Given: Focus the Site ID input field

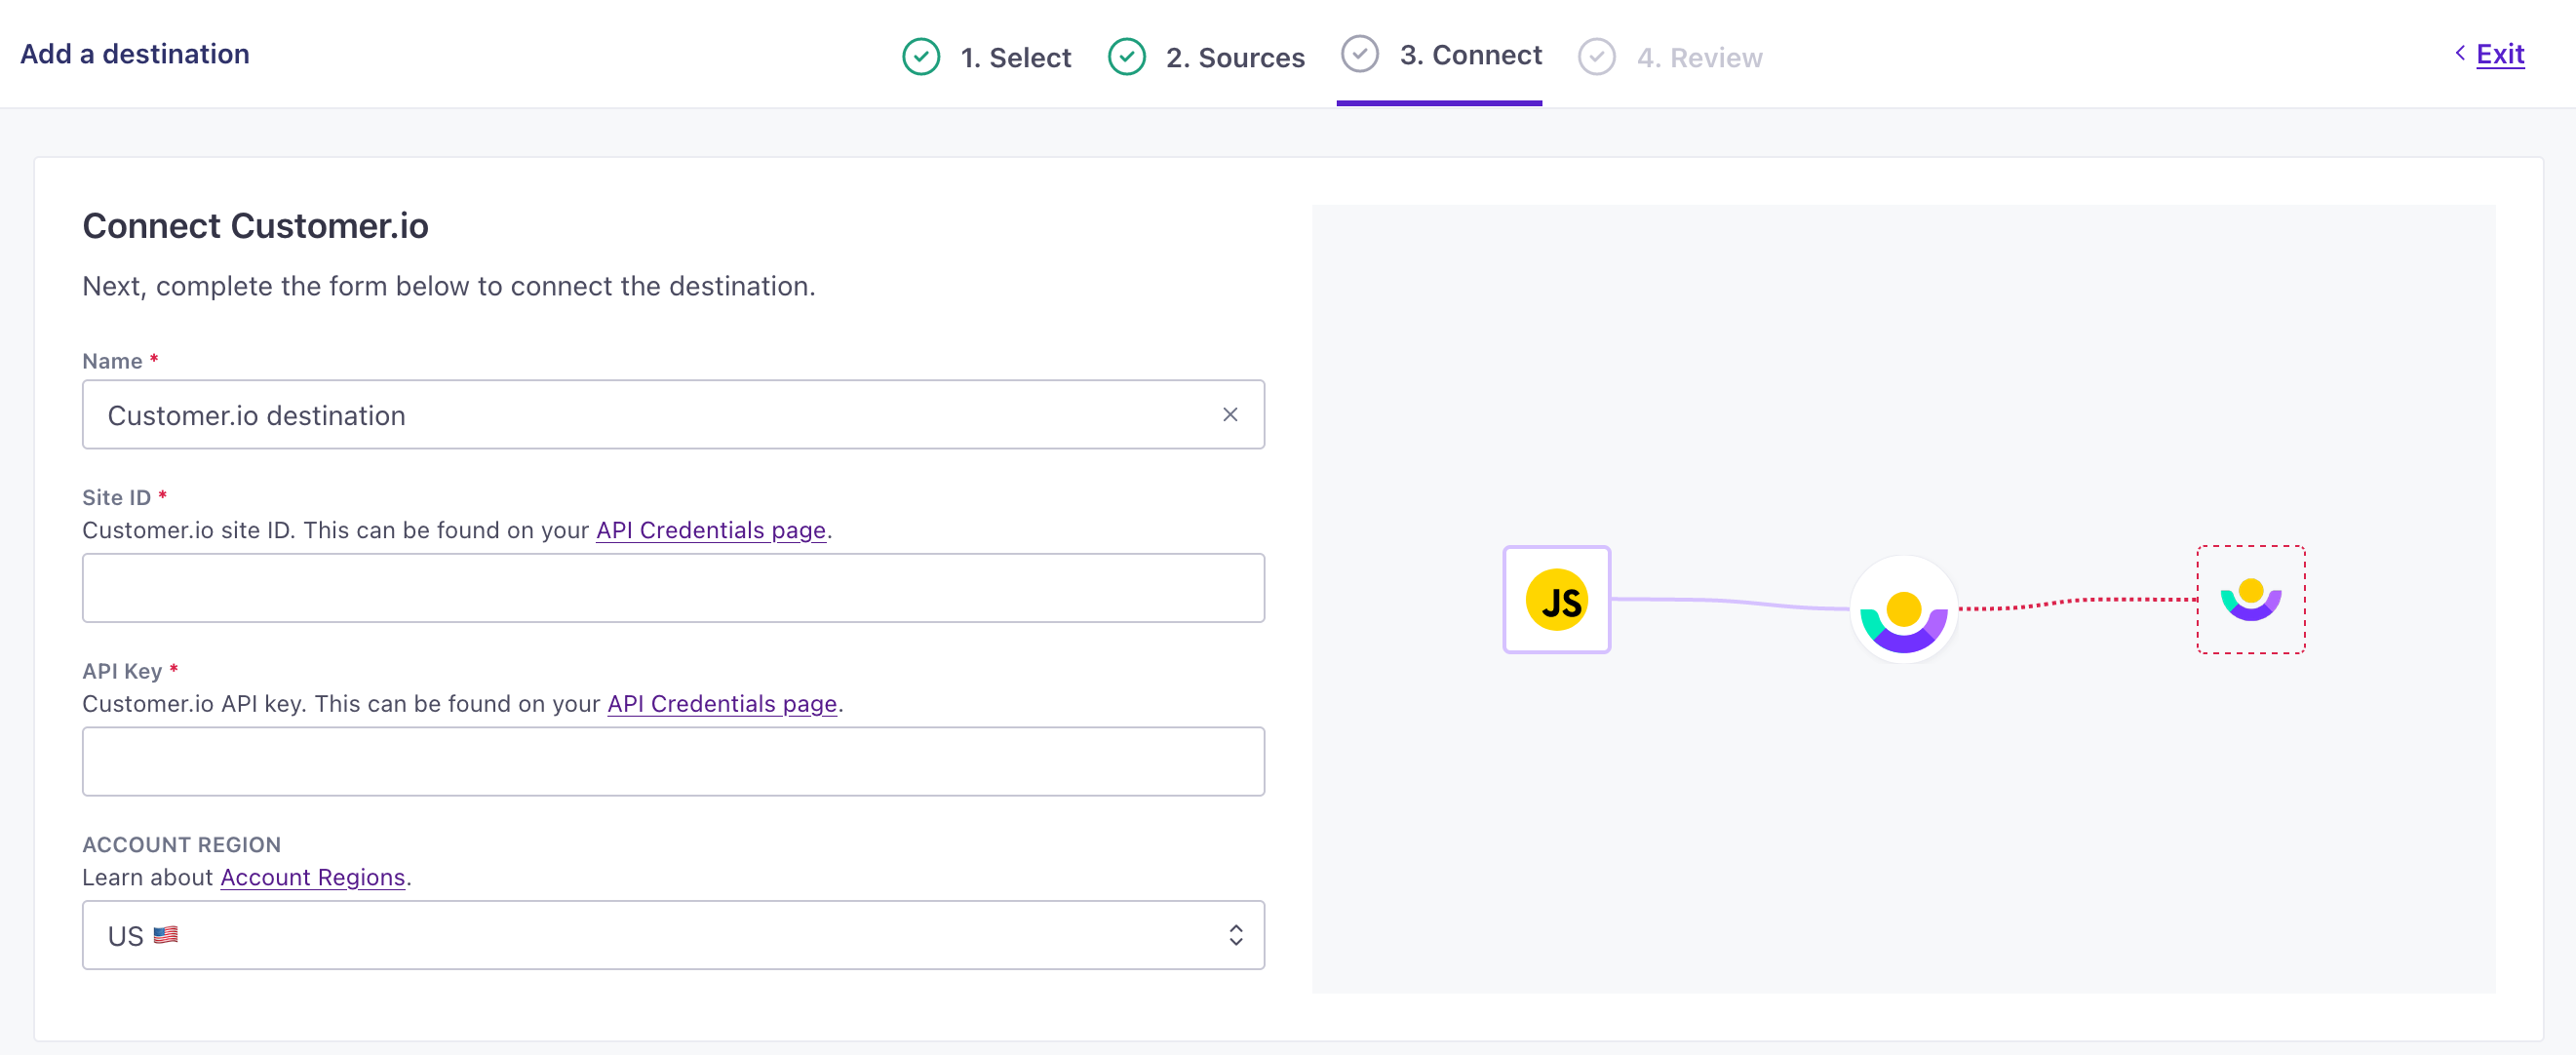Looking at the screenshot, I should click(x=673, y=588).
